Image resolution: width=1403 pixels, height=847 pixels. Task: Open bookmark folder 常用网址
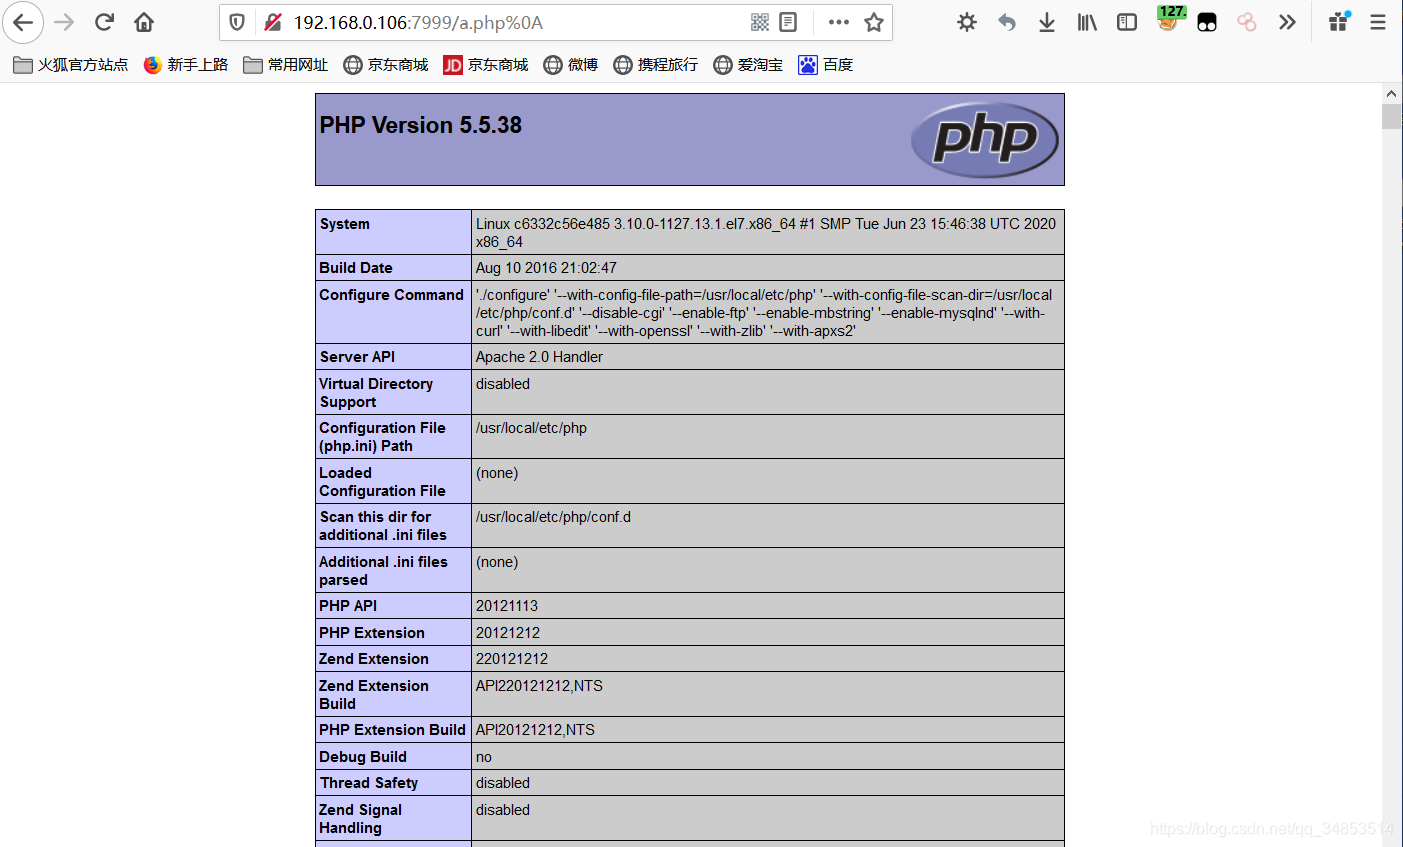(286, 65)
